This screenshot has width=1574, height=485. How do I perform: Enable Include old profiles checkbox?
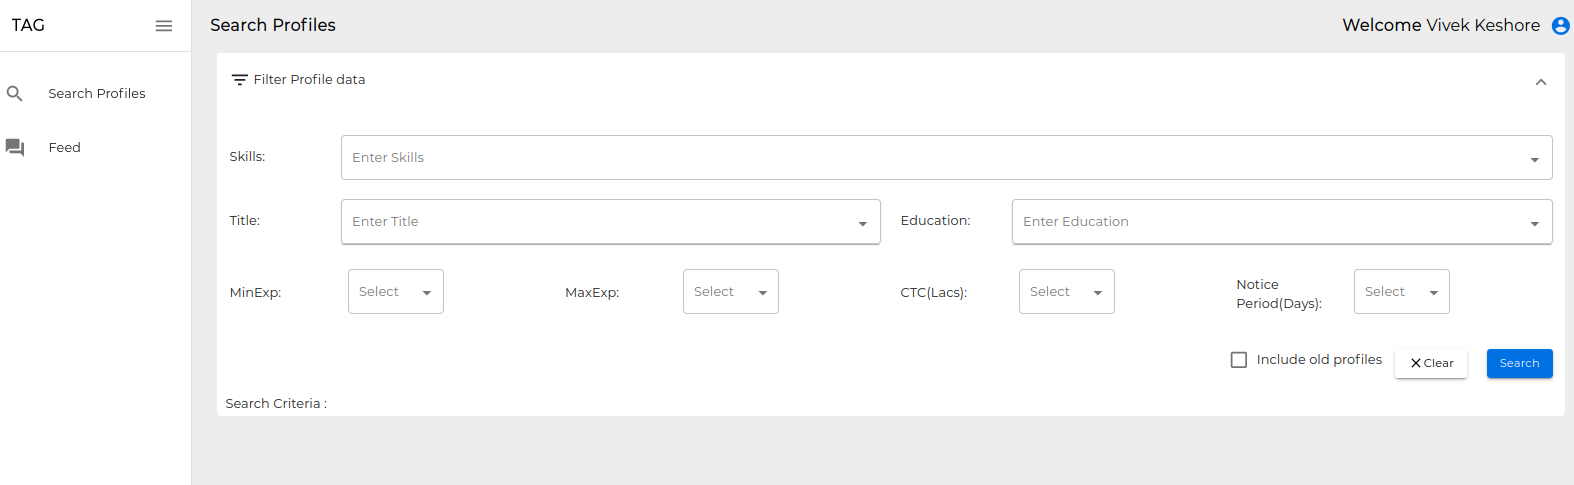click(x=1239, y=360)
